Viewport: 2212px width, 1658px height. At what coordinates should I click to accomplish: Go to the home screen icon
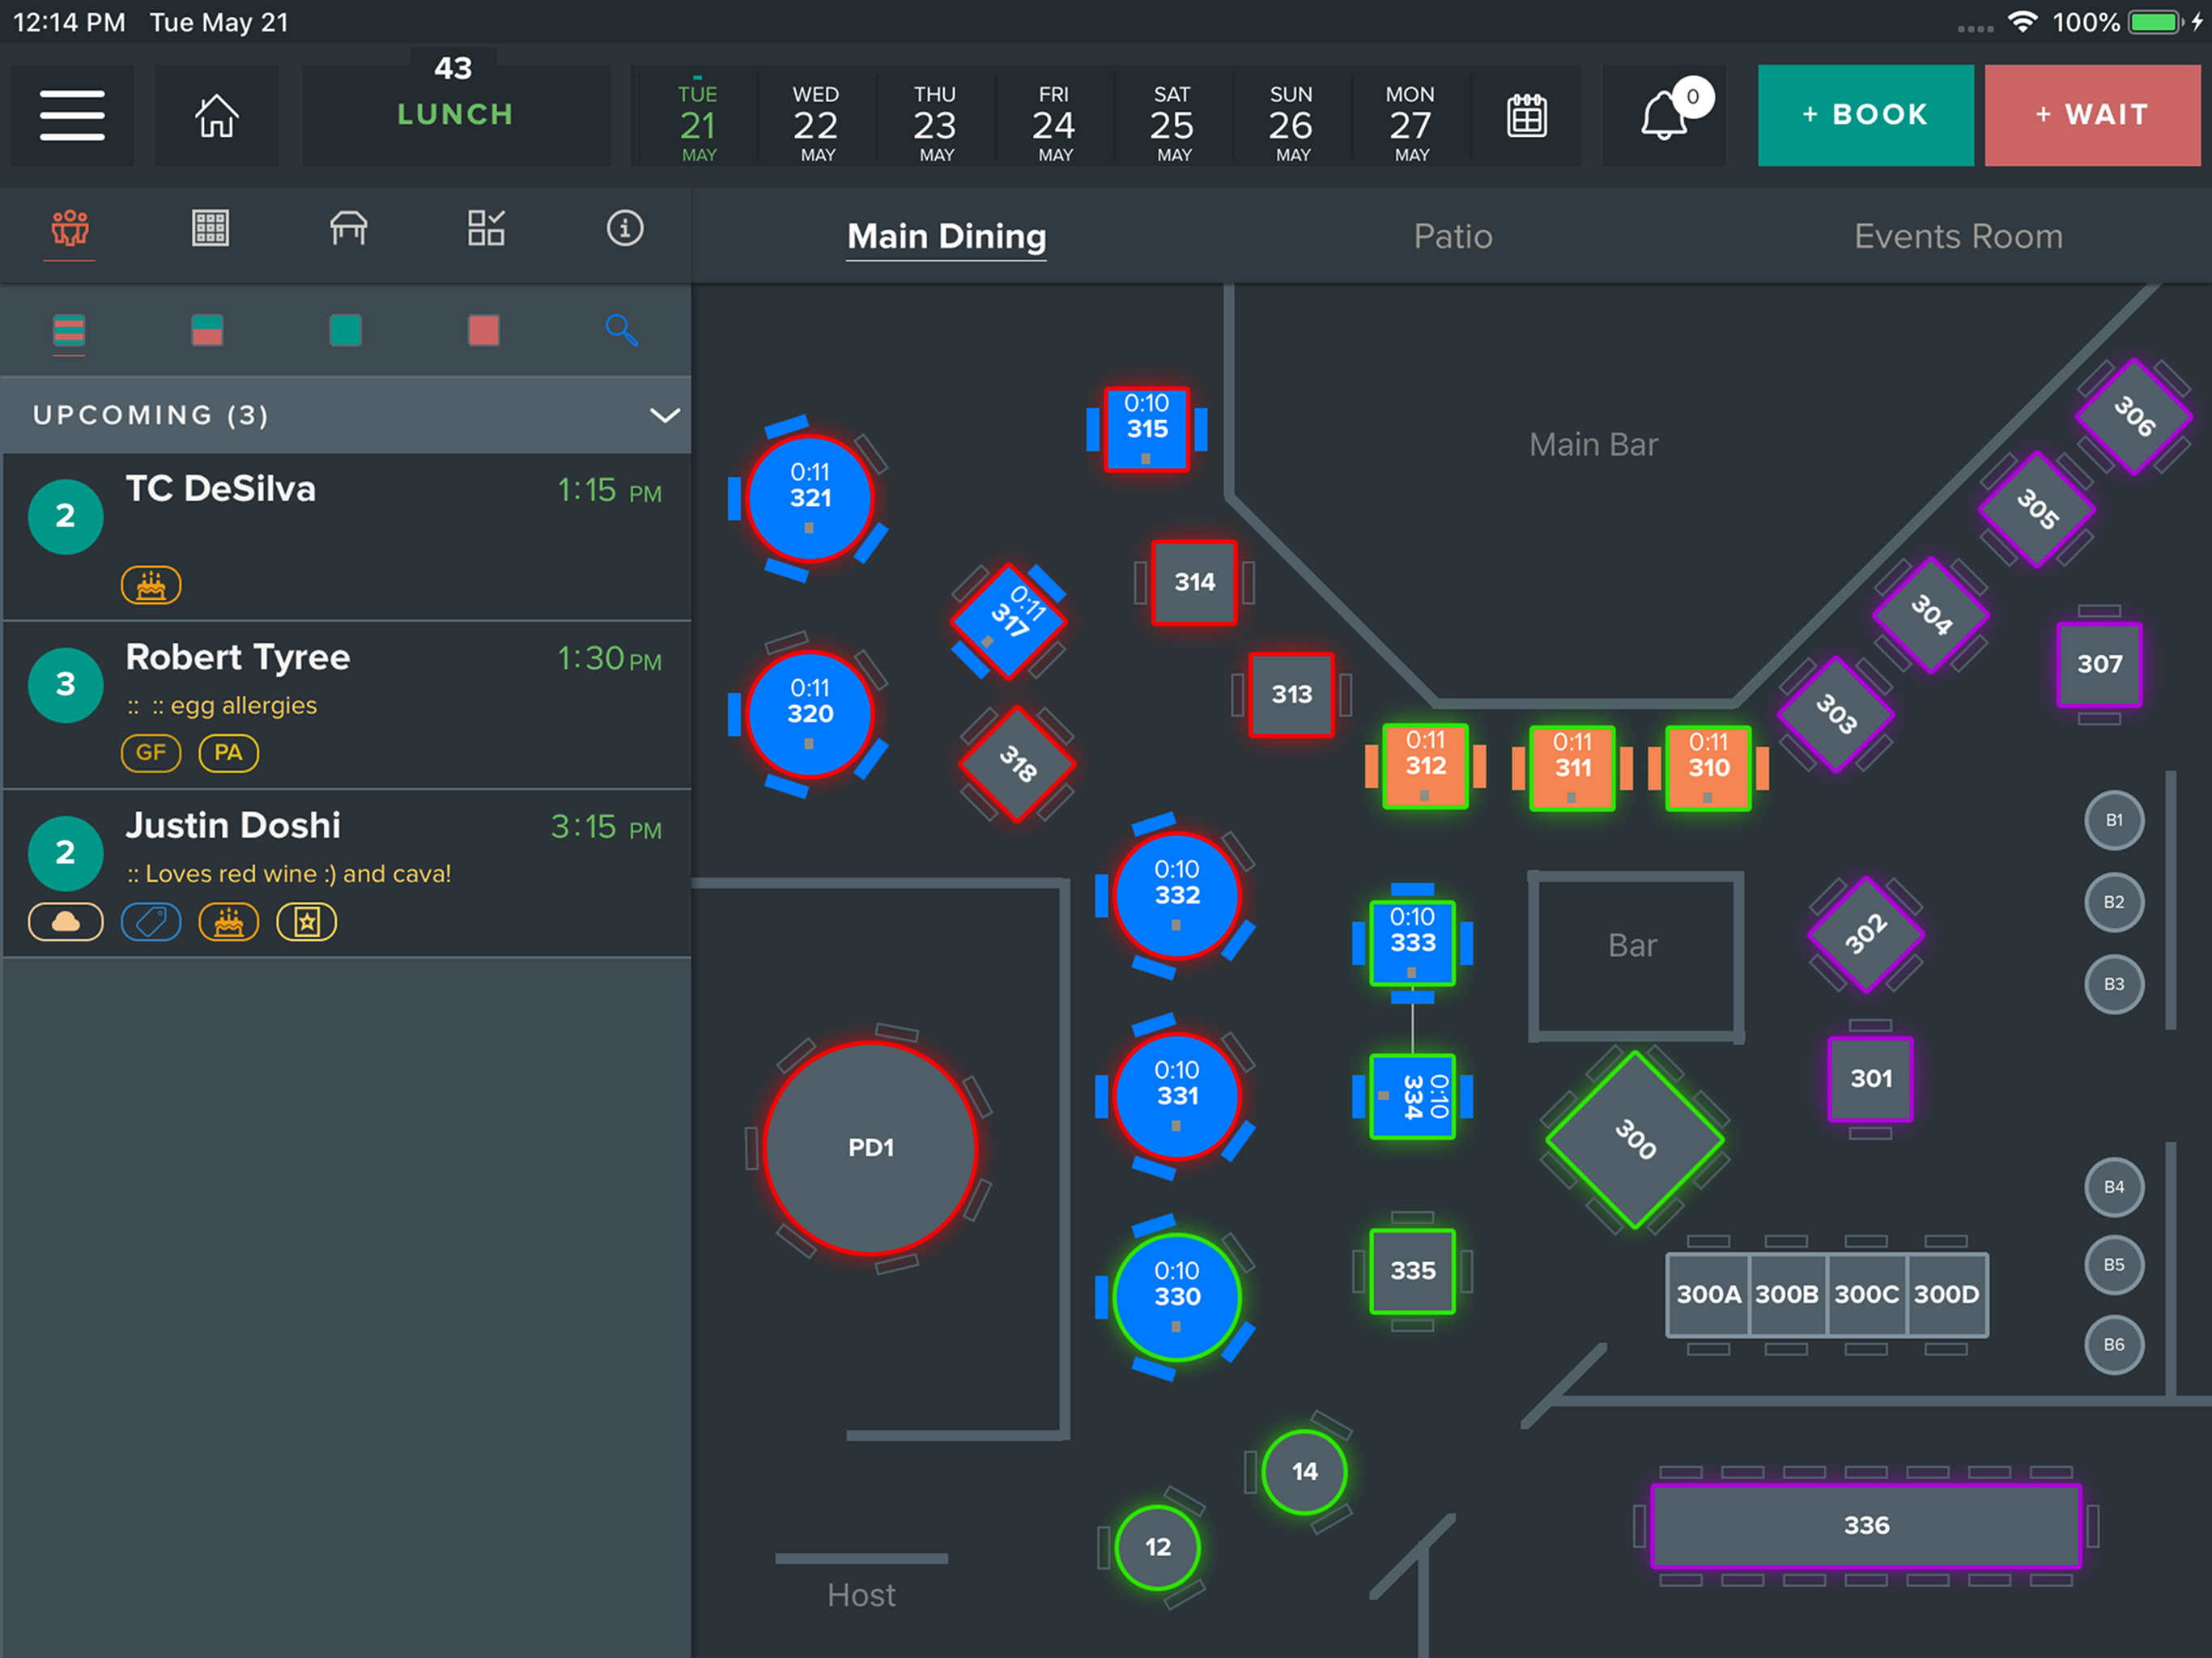point(216,115)
